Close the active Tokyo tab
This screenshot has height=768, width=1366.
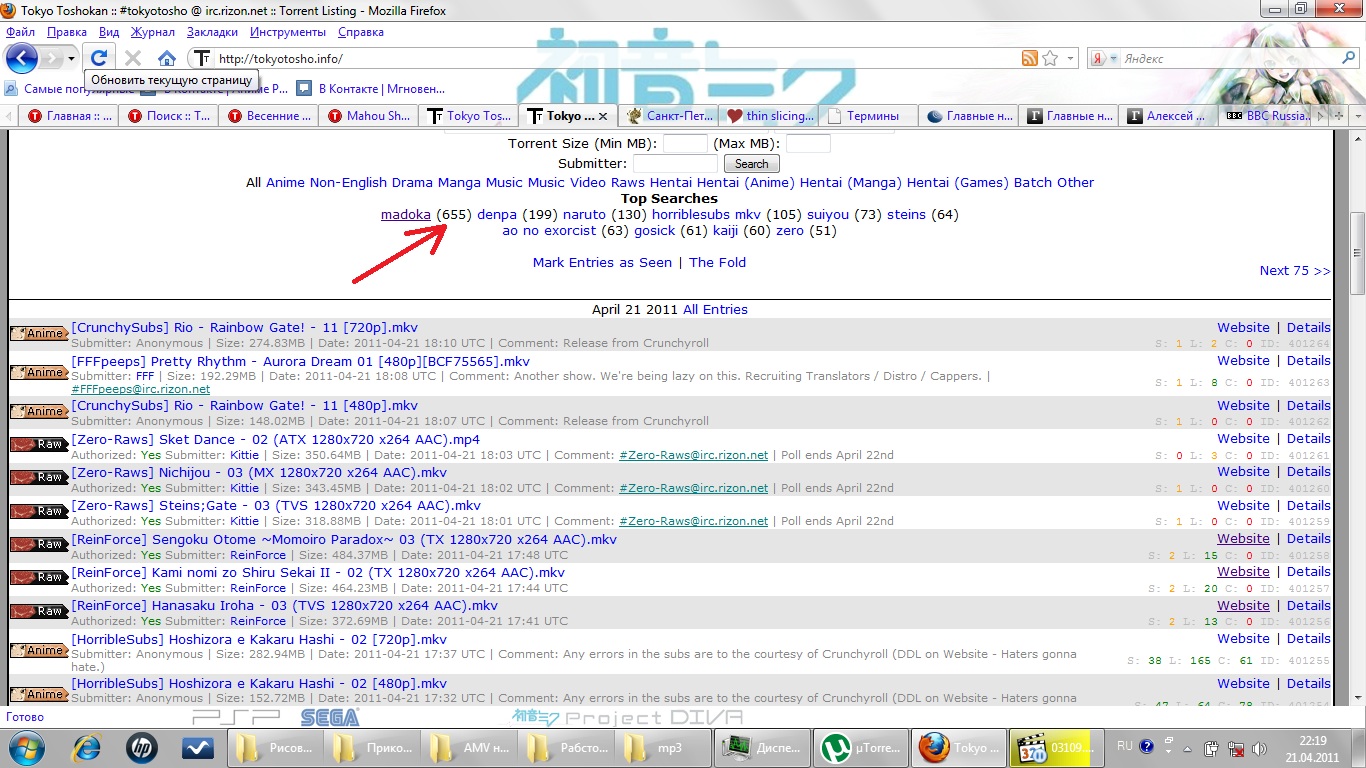[x=604, y=116]
